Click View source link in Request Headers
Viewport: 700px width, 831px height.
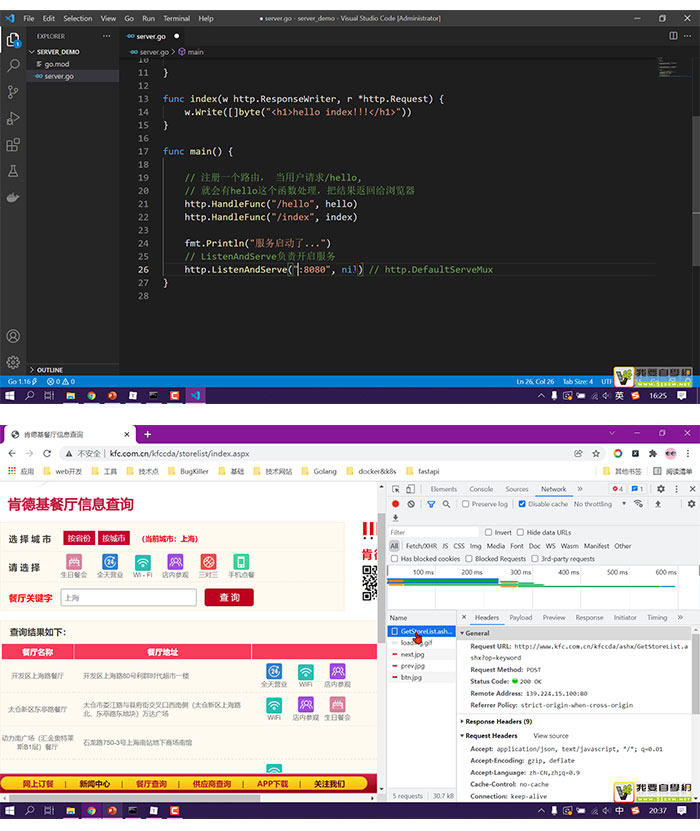tap(551, 736)
